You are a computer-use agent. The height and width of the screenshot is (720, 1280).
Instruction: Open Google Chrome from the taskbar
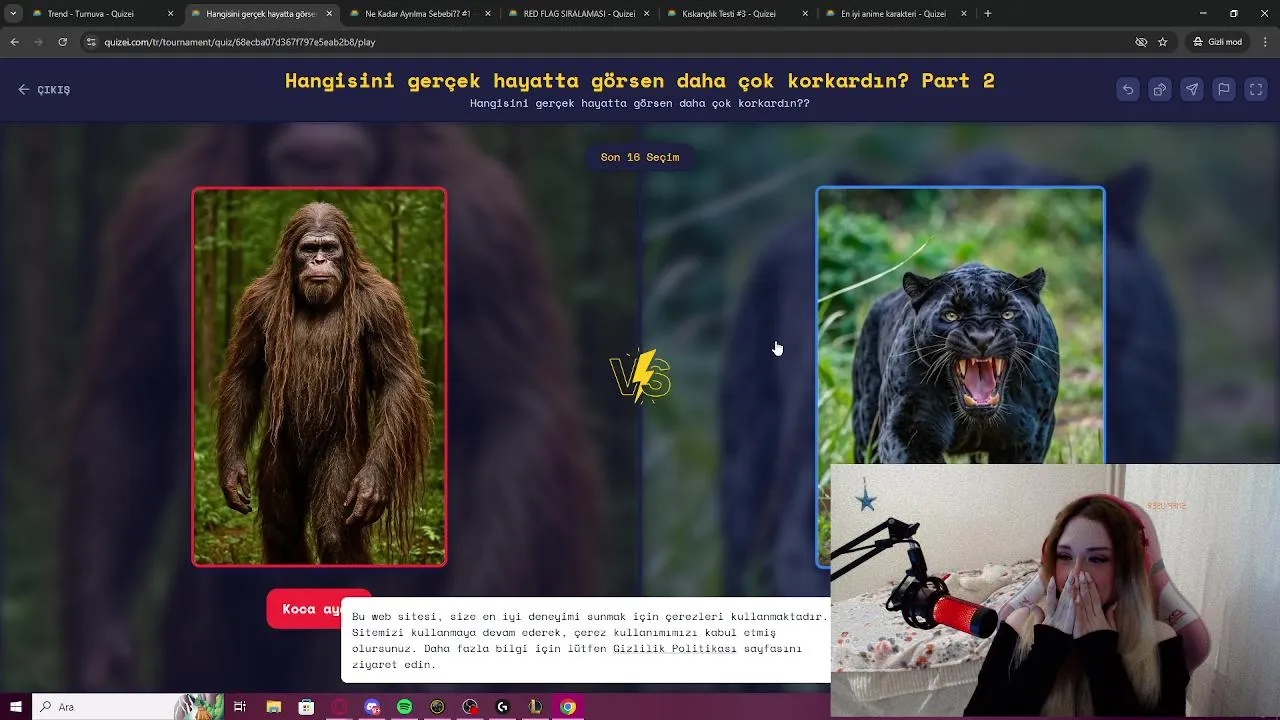568,707
